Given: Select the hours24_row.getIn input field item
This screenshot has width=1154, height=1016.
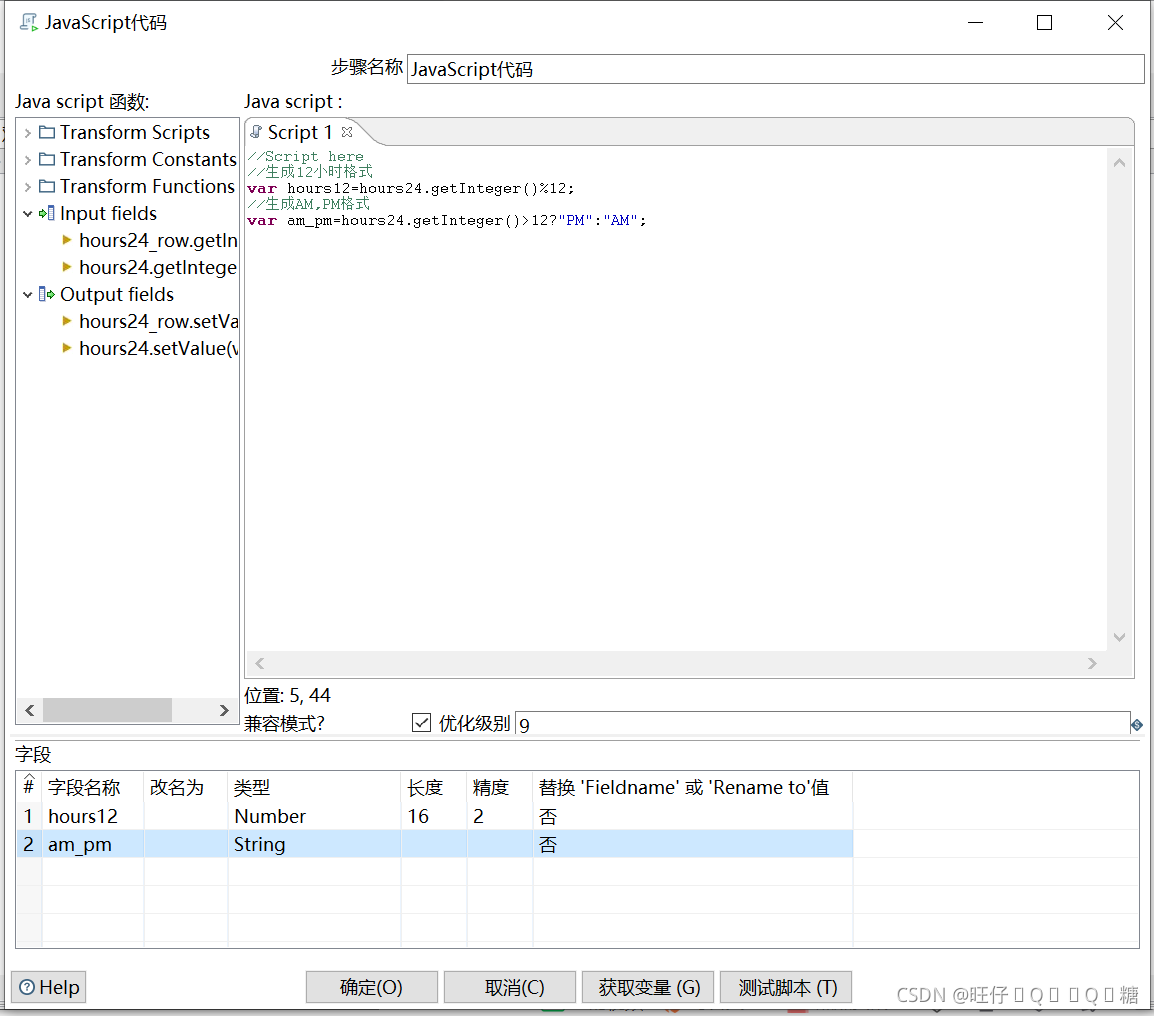Looking at the screenshot, I should (x=157, y=241).
